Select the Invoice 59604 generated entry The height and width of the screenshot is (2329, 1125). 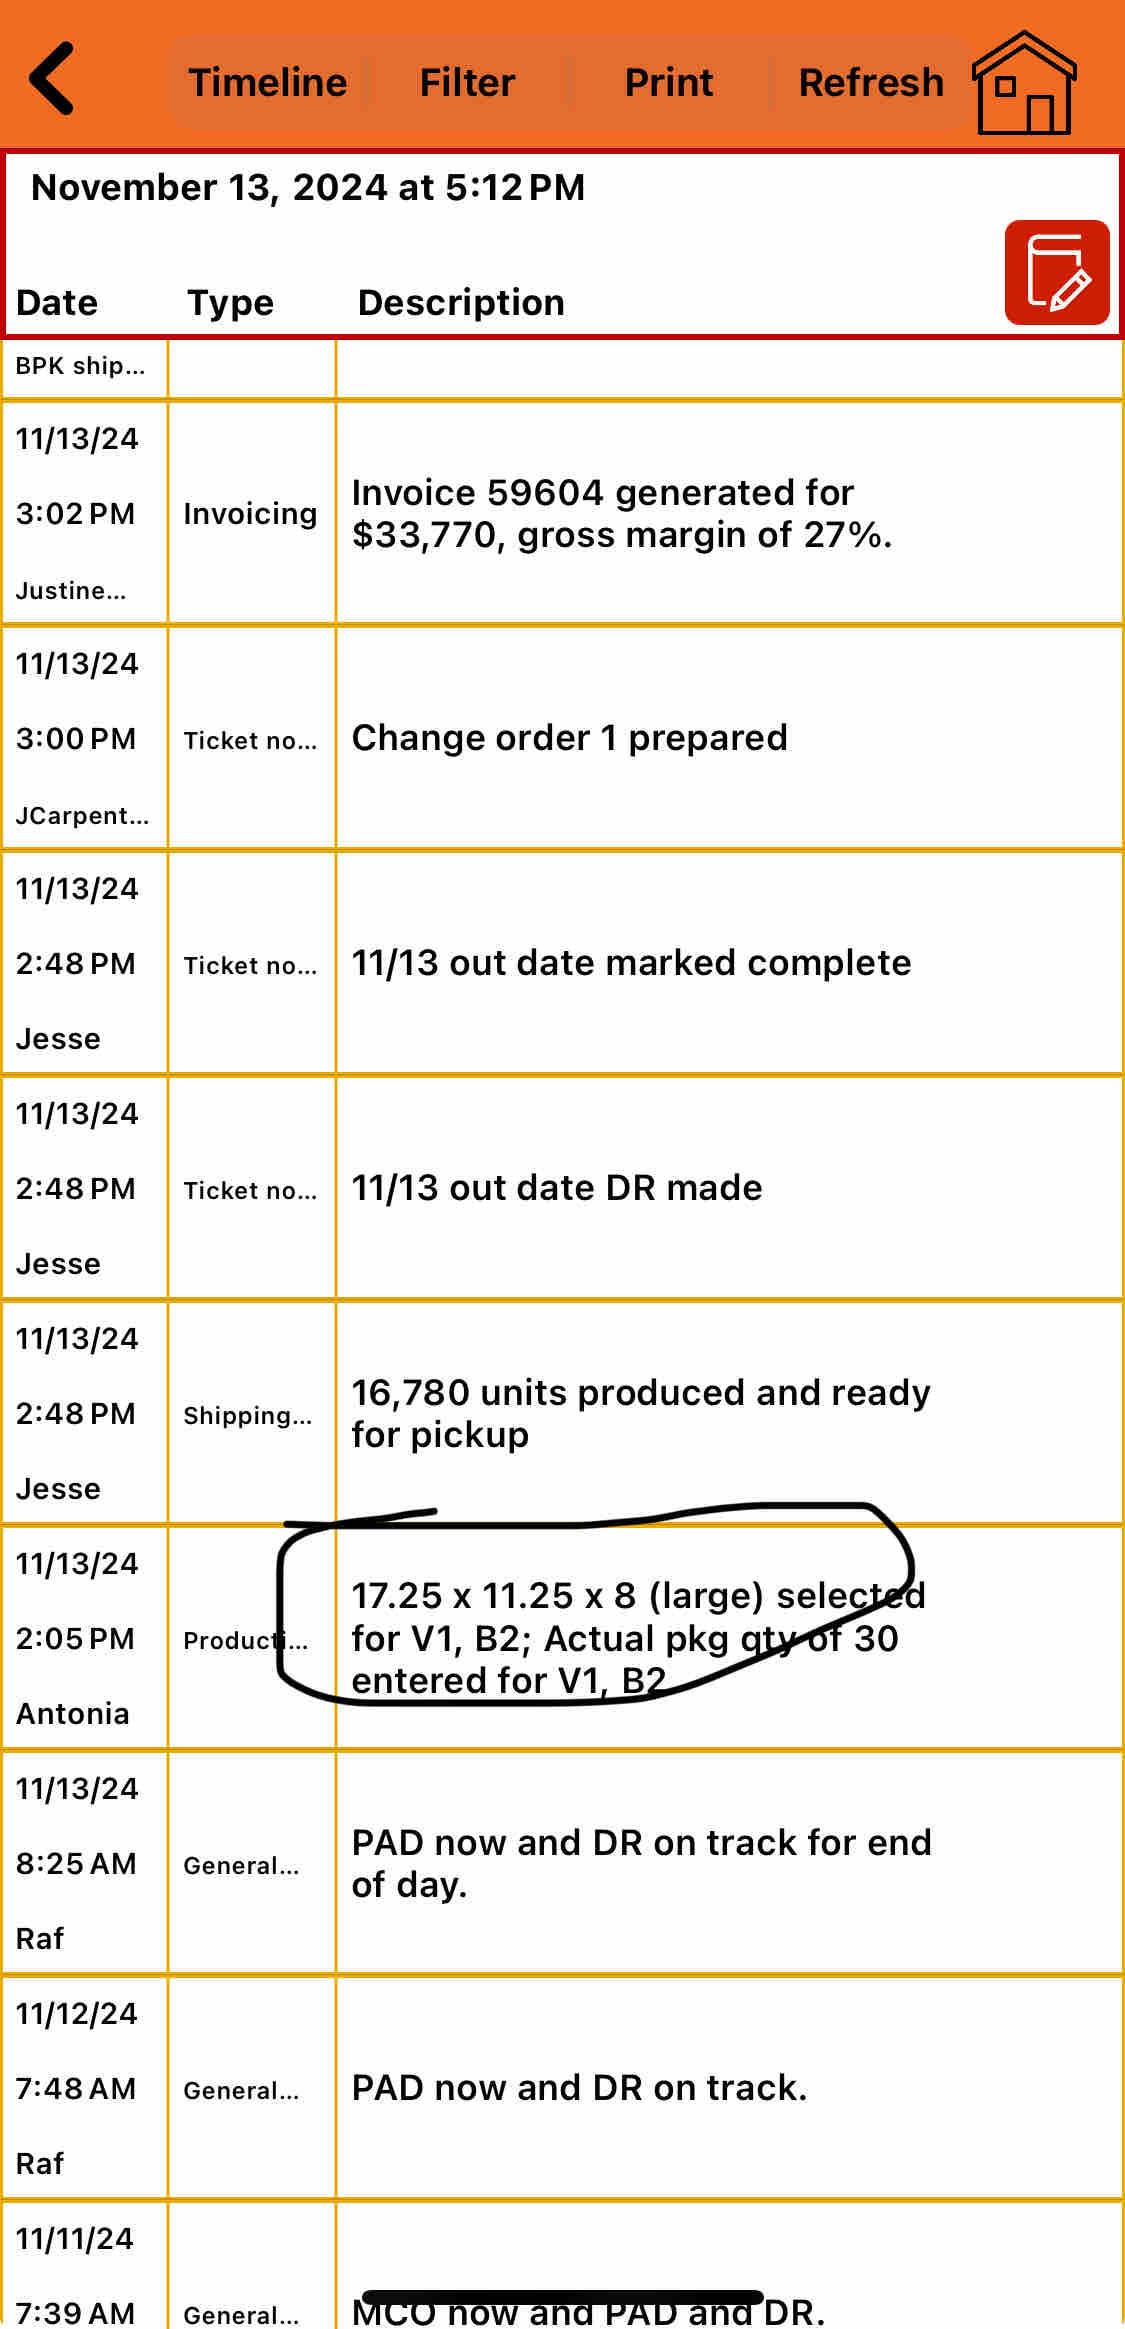[x=620, y=514]
